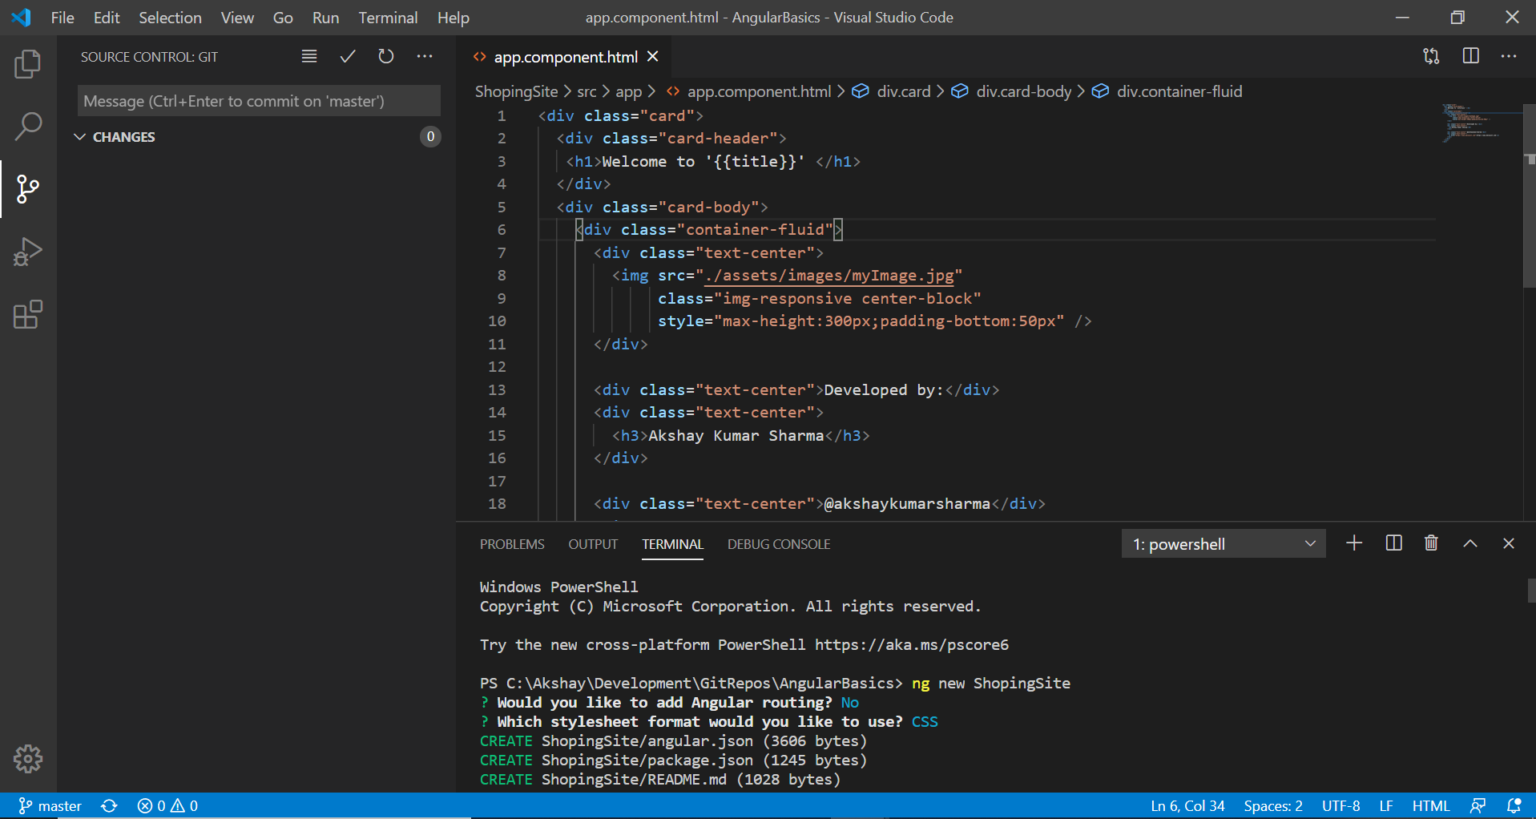Open the Search view in activity bar
This screenshot has width=1536, height=819.
coord(28,126)
